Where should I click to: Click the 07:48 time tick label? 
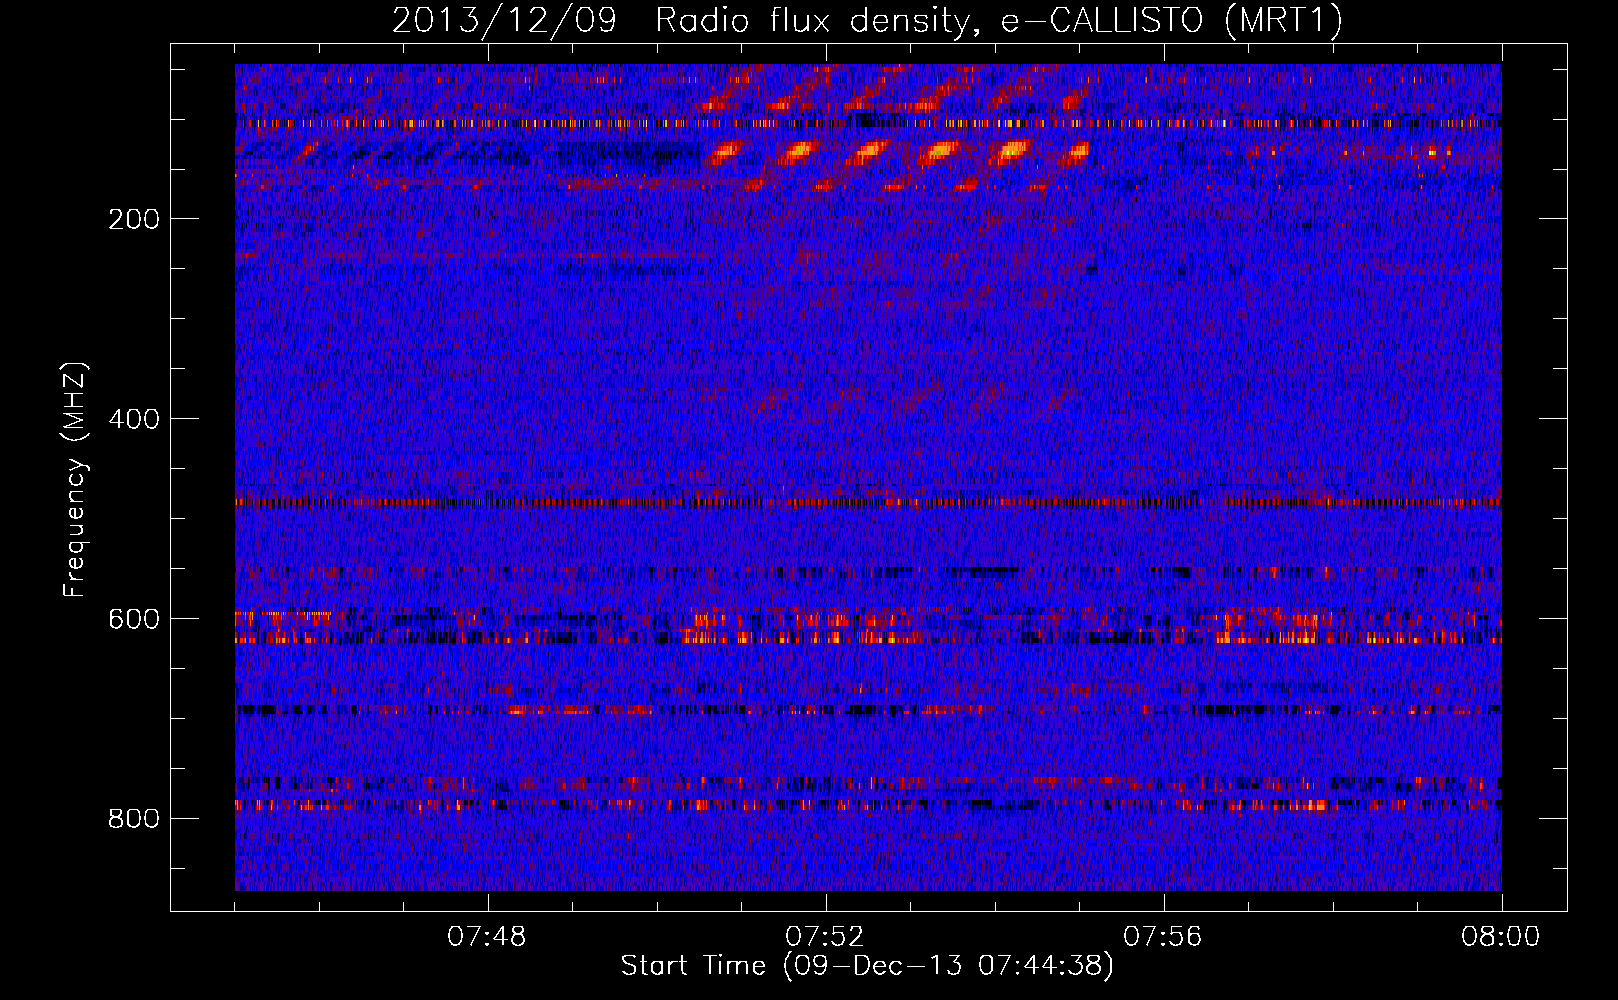(487, 937)
